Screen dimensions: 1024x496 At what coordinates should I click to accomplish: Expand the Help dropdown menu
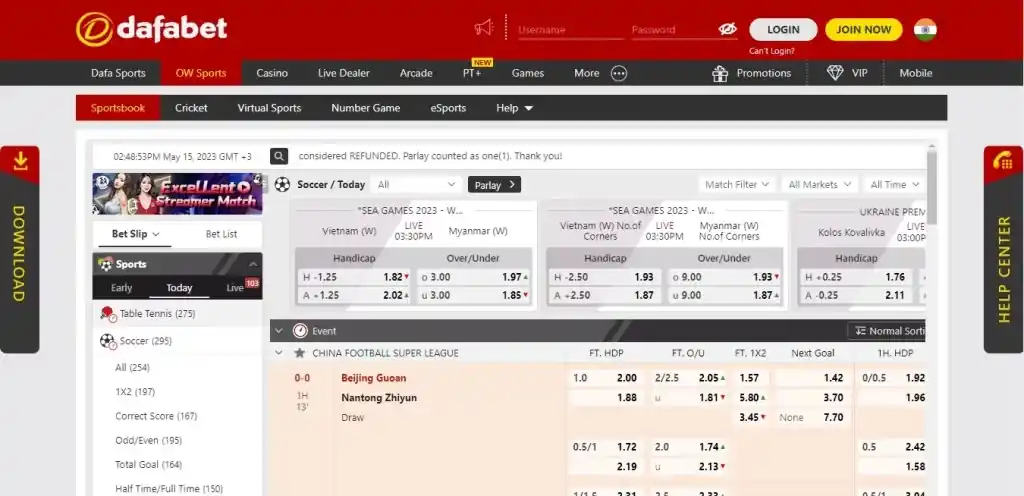point(515,108)
